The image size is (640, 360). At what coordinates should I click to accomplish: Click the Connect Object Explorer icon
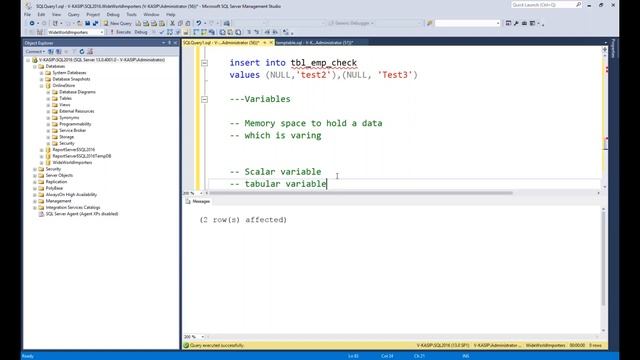(51, 51)
